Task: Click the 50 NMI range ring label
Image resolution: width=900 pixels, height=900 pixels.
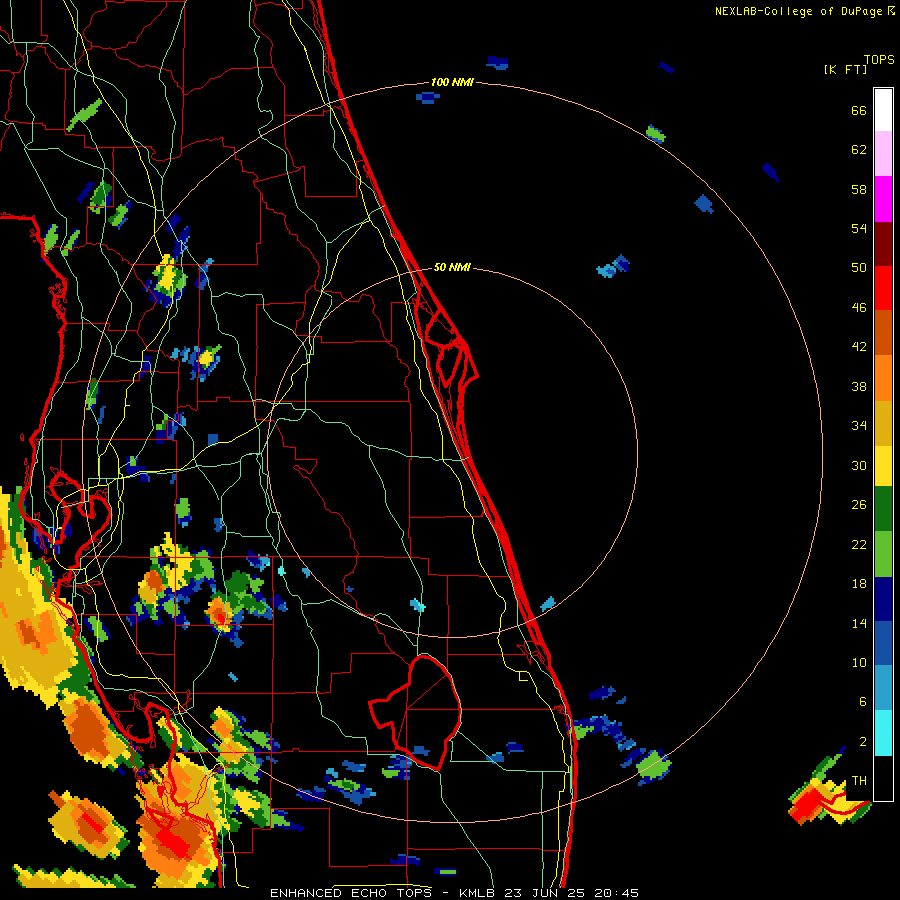Action: click(x=452, y=267)
